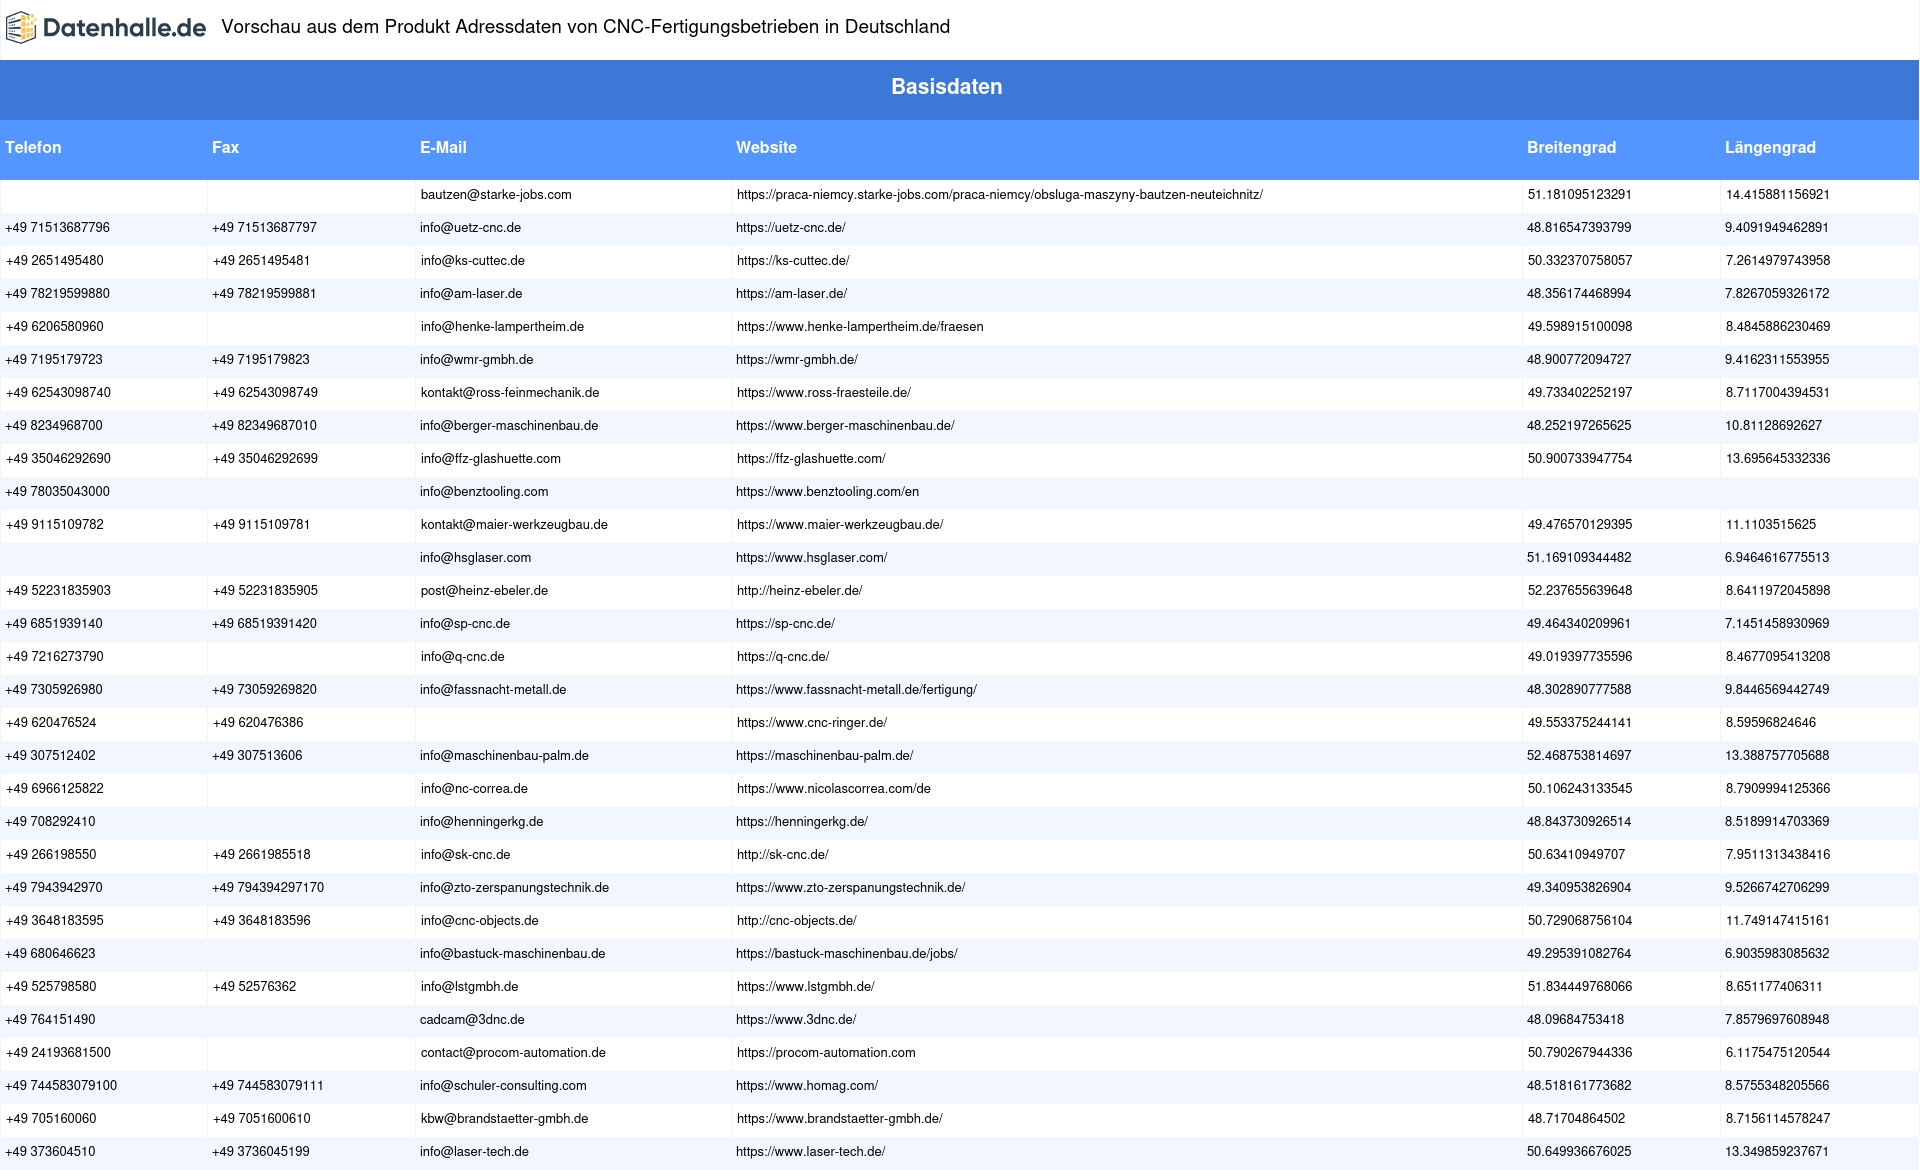Click email cadcam@3dnc.de
1920x1170 pixels.
point(472,1020)
